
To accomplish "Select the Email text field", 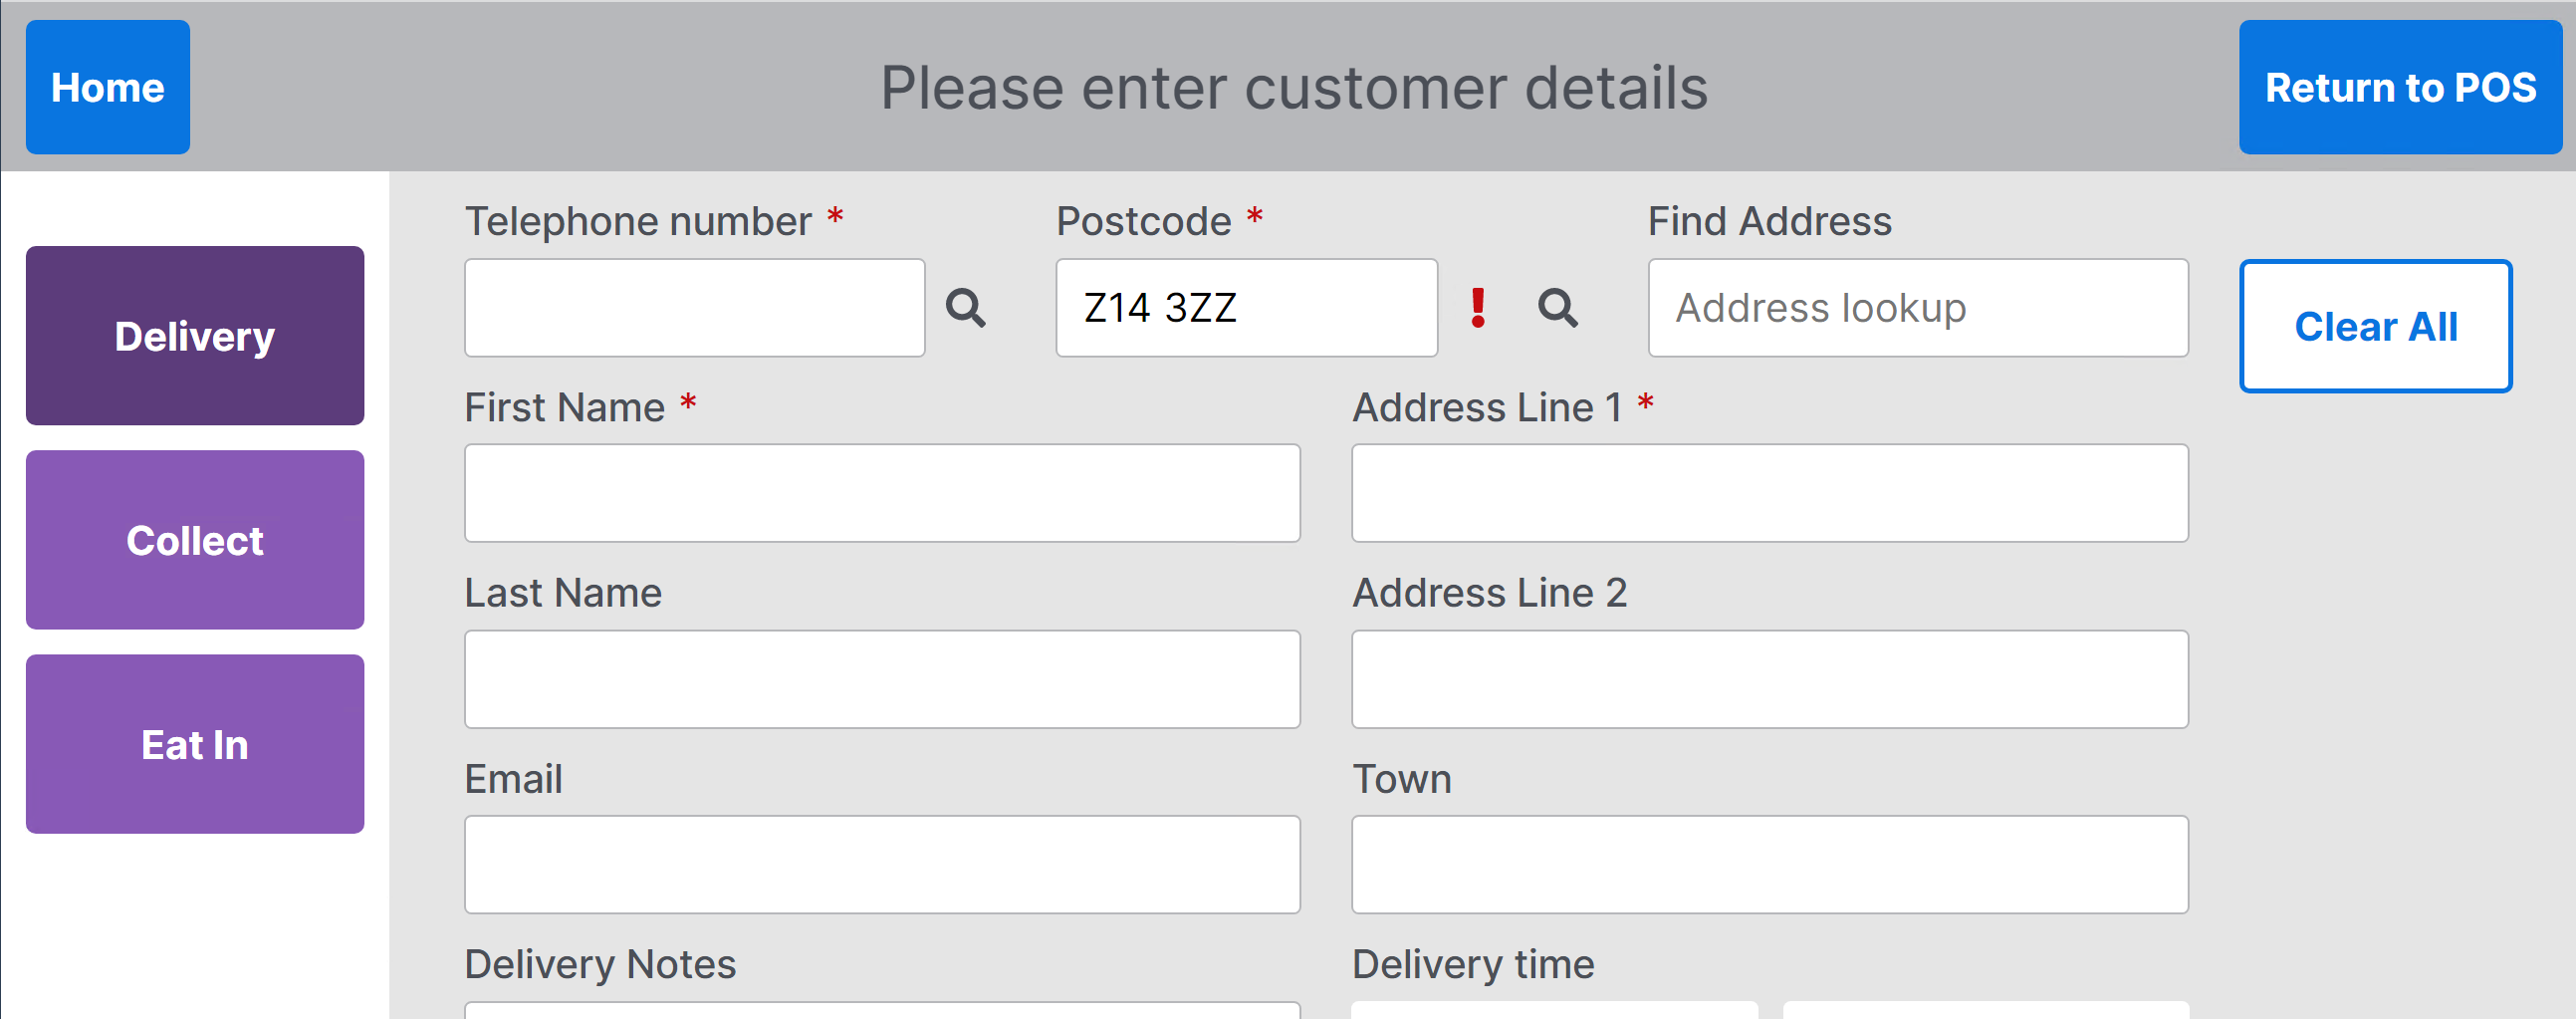I will point(882,864).
